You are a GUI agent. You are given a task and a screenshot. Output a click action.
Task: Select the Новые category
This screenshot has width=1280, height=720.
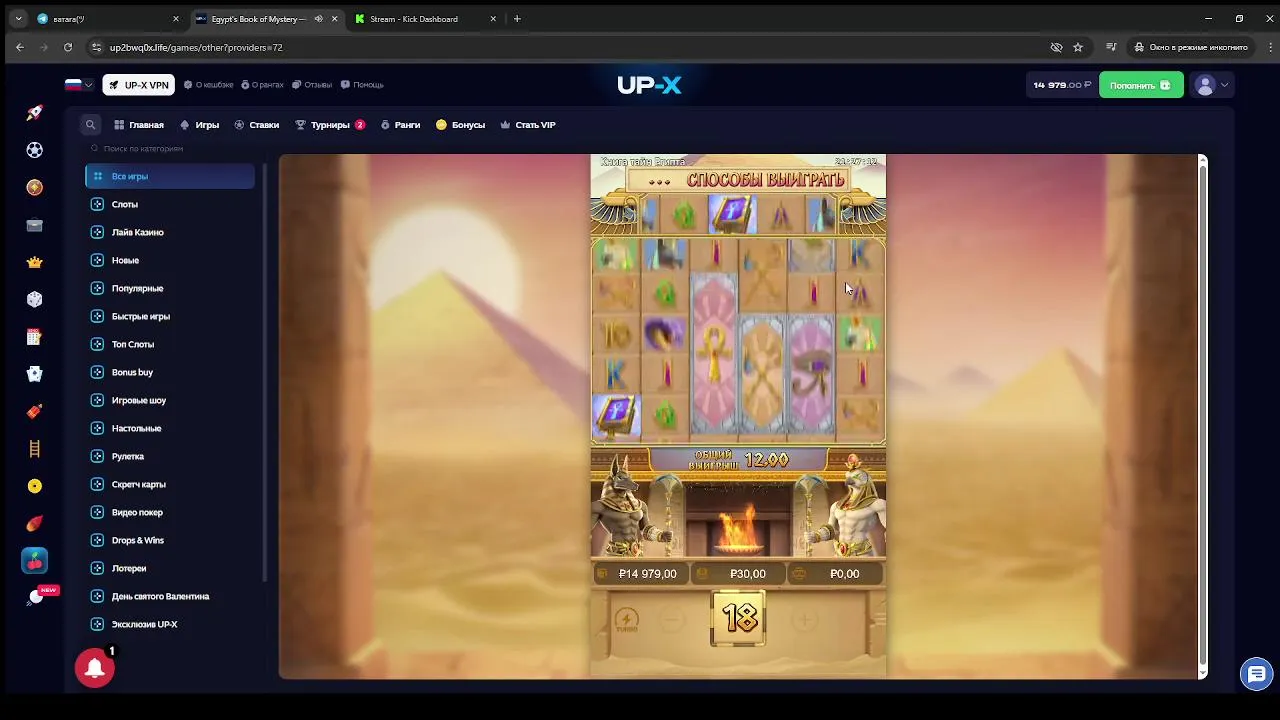click(170, 260)
